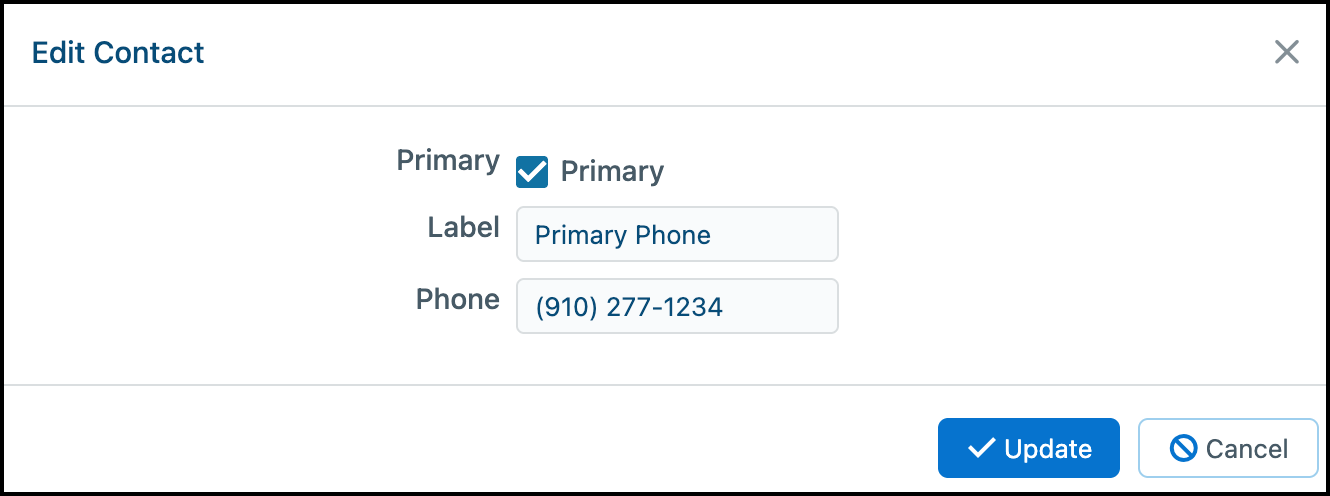Place cursor in "Primary Phone" text
This screenshot has height=496, width=1330.
point(623,235)
